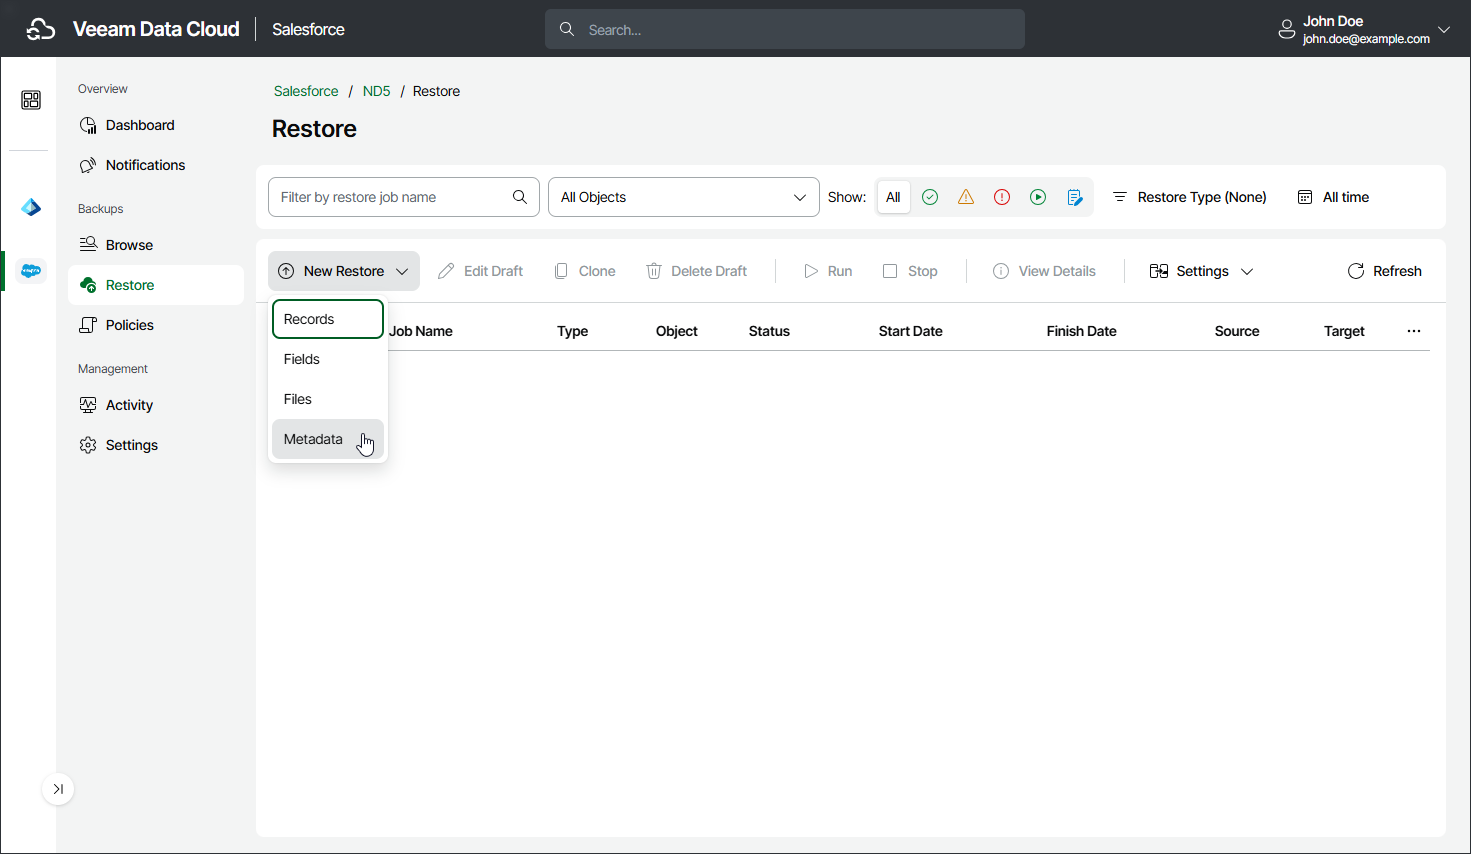The width and height of the screenshot is (1471, 854).
Task: Click the Clone button
Action: [x=585, y=271]
